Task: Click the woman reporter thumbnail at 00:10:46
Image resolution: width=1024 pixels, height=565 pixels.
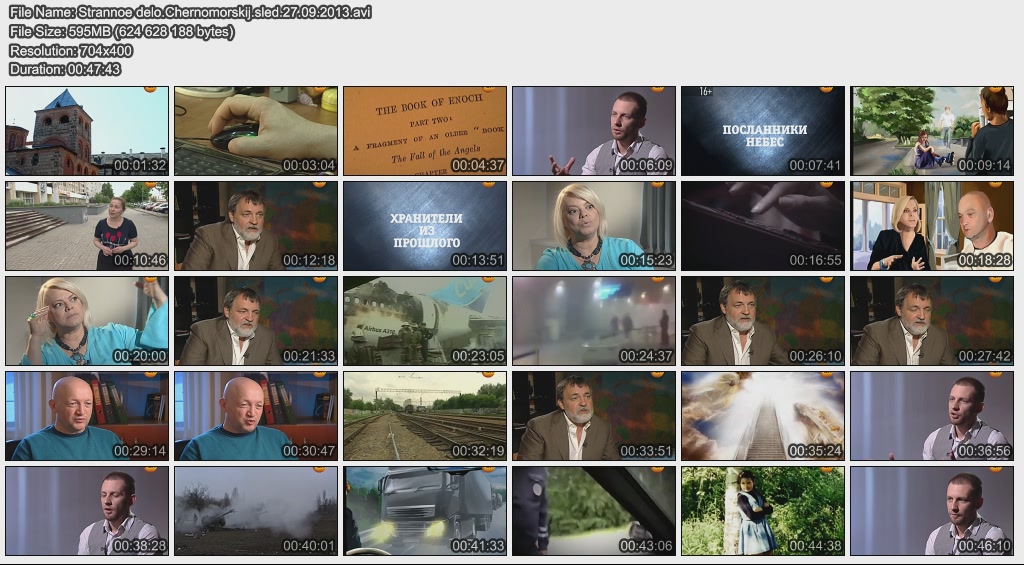Action: point(86,225)
